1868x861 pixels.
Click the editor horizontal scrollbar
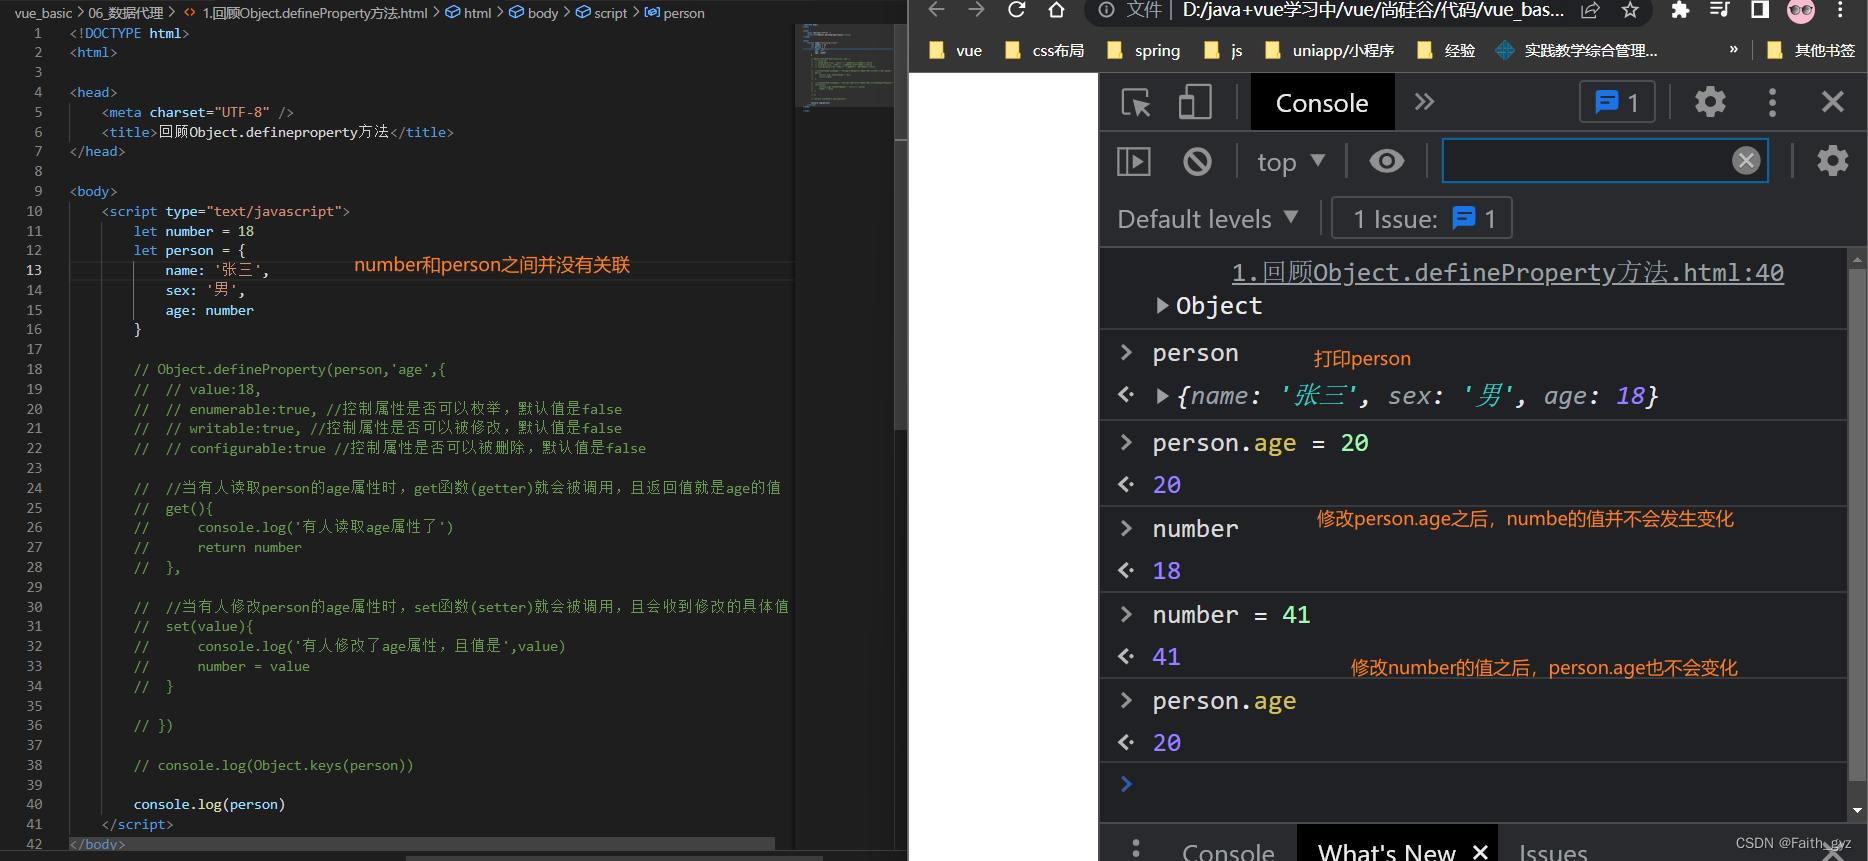614,857
